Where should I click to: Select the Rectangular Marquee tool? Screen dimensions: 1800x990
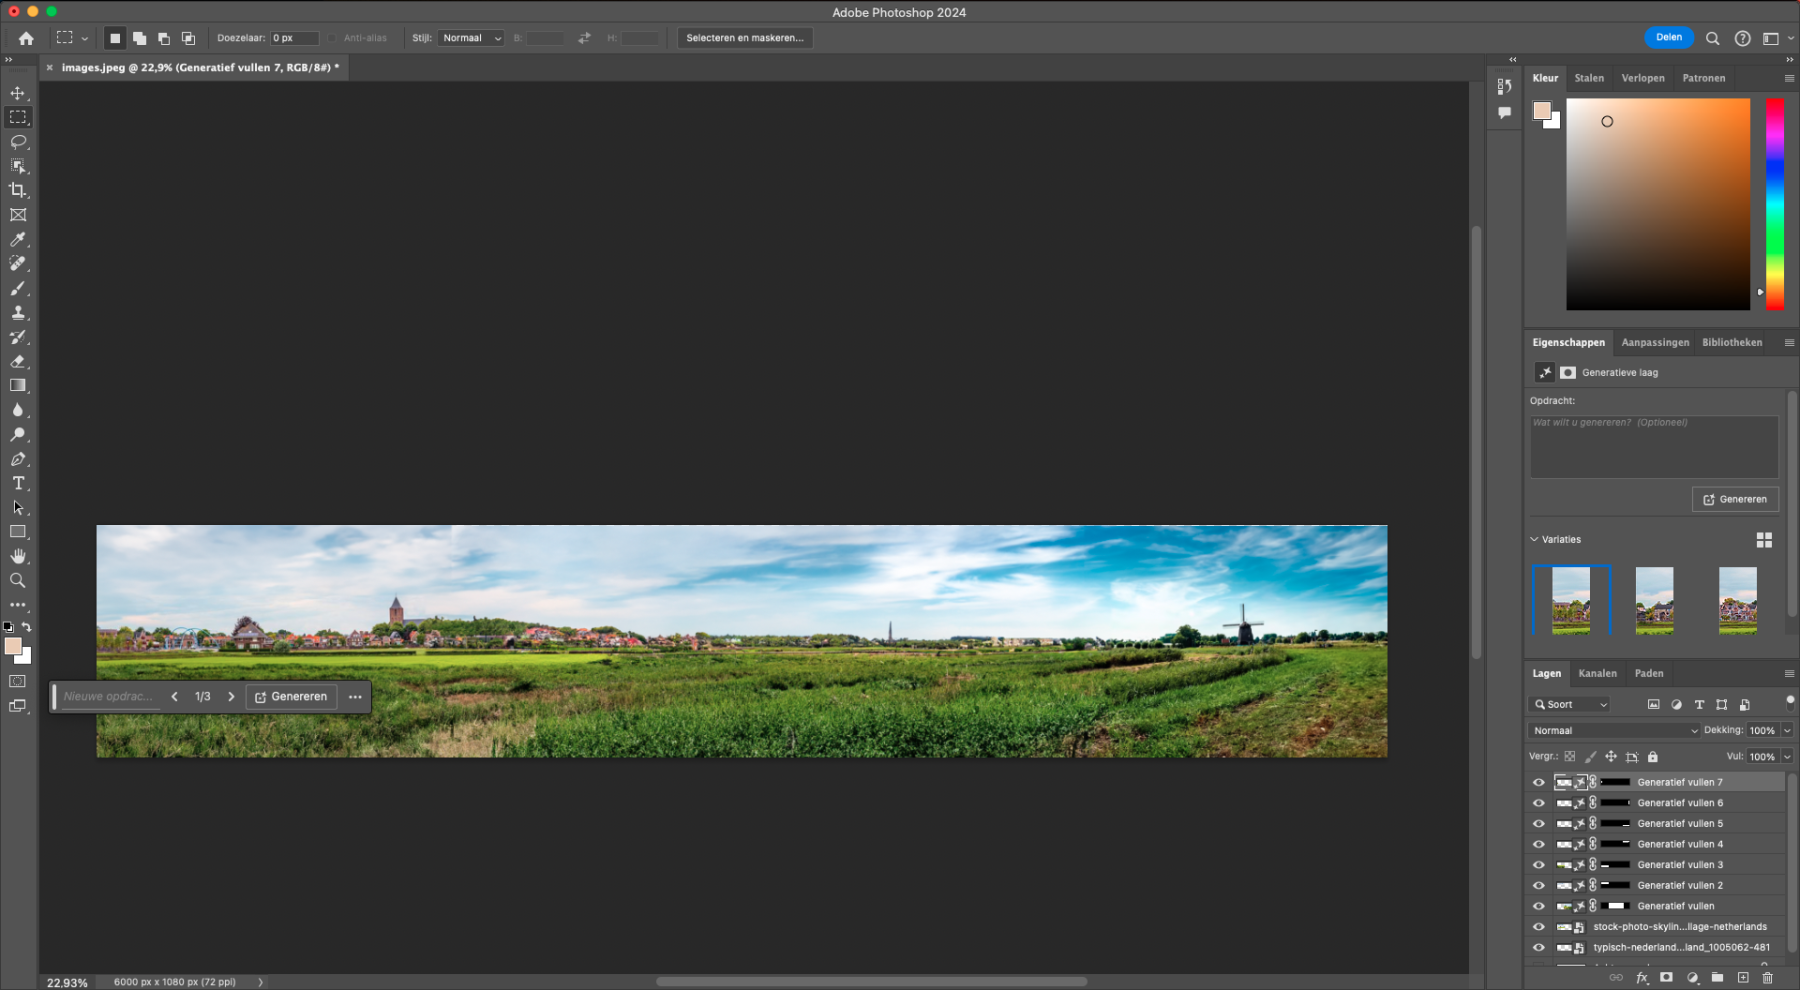click(x=18, y=117)
